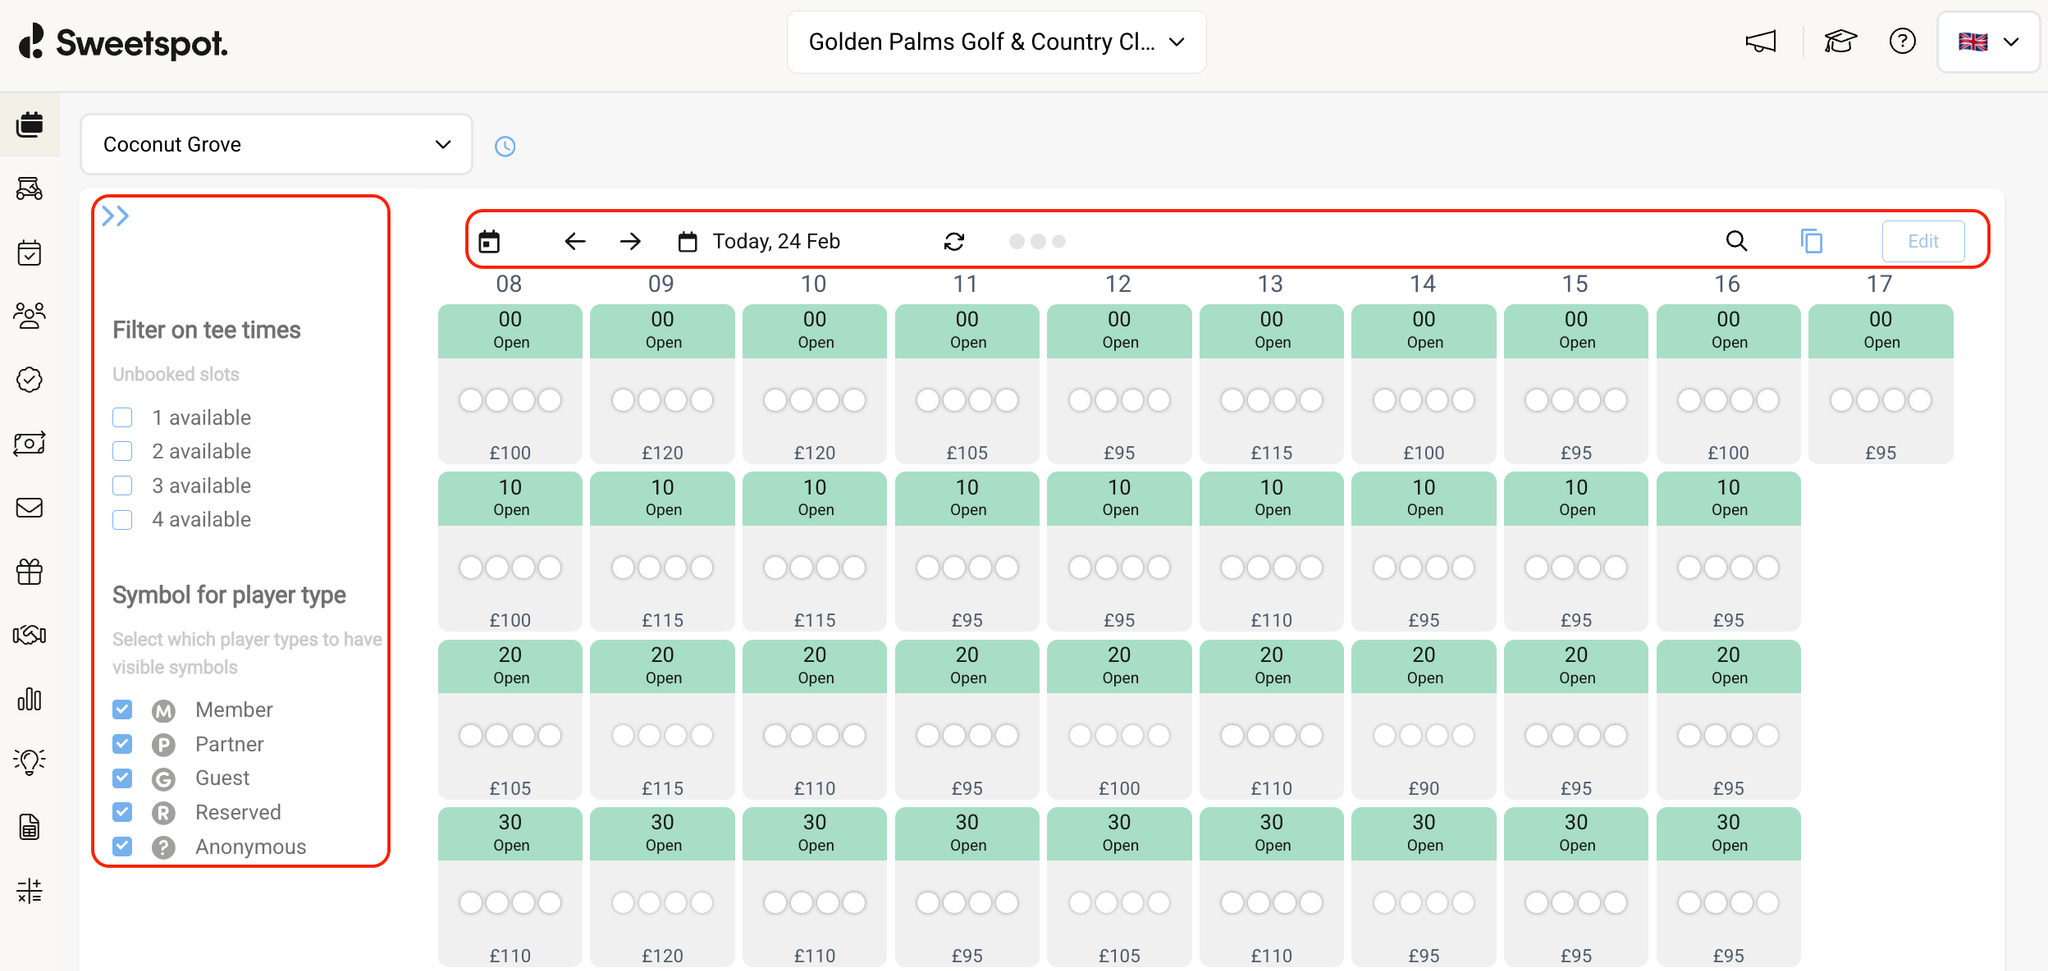The image size is (2048, 971).
Task: Select the vouchers gift icon in sidebar
Action: point(30,571)
